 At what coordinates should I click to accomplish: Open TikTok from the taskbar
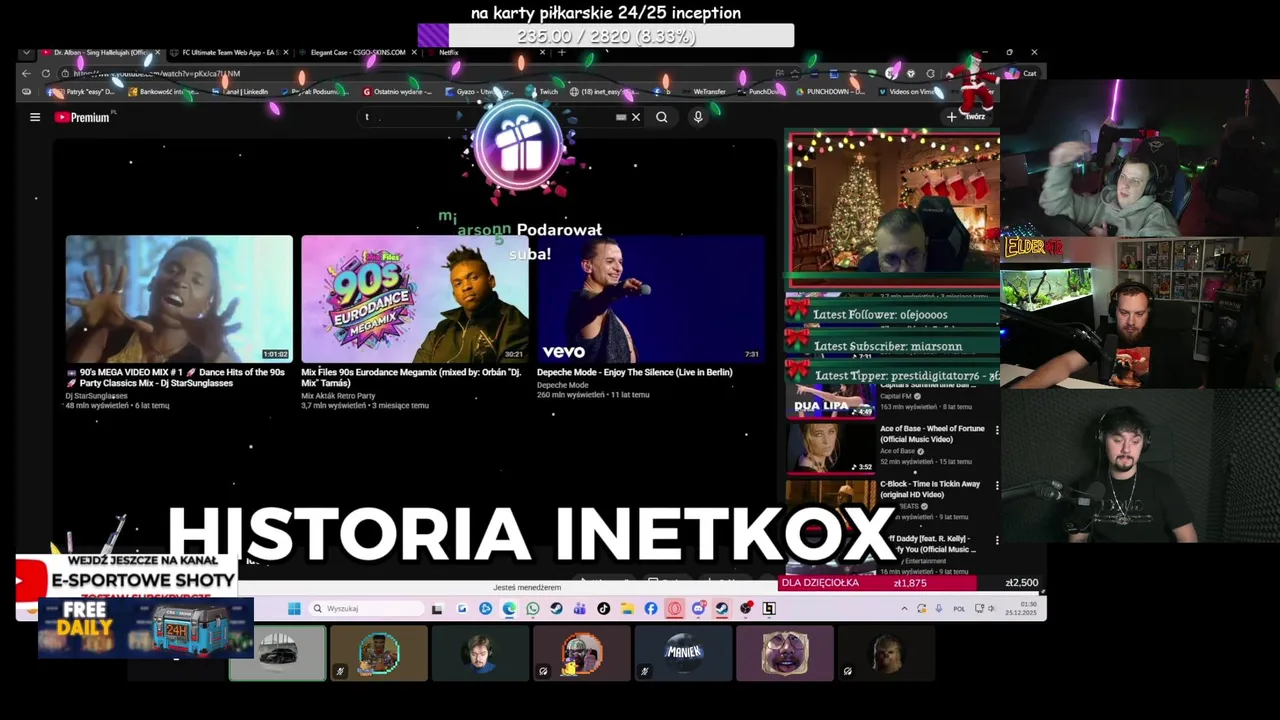tap(603, 608)
